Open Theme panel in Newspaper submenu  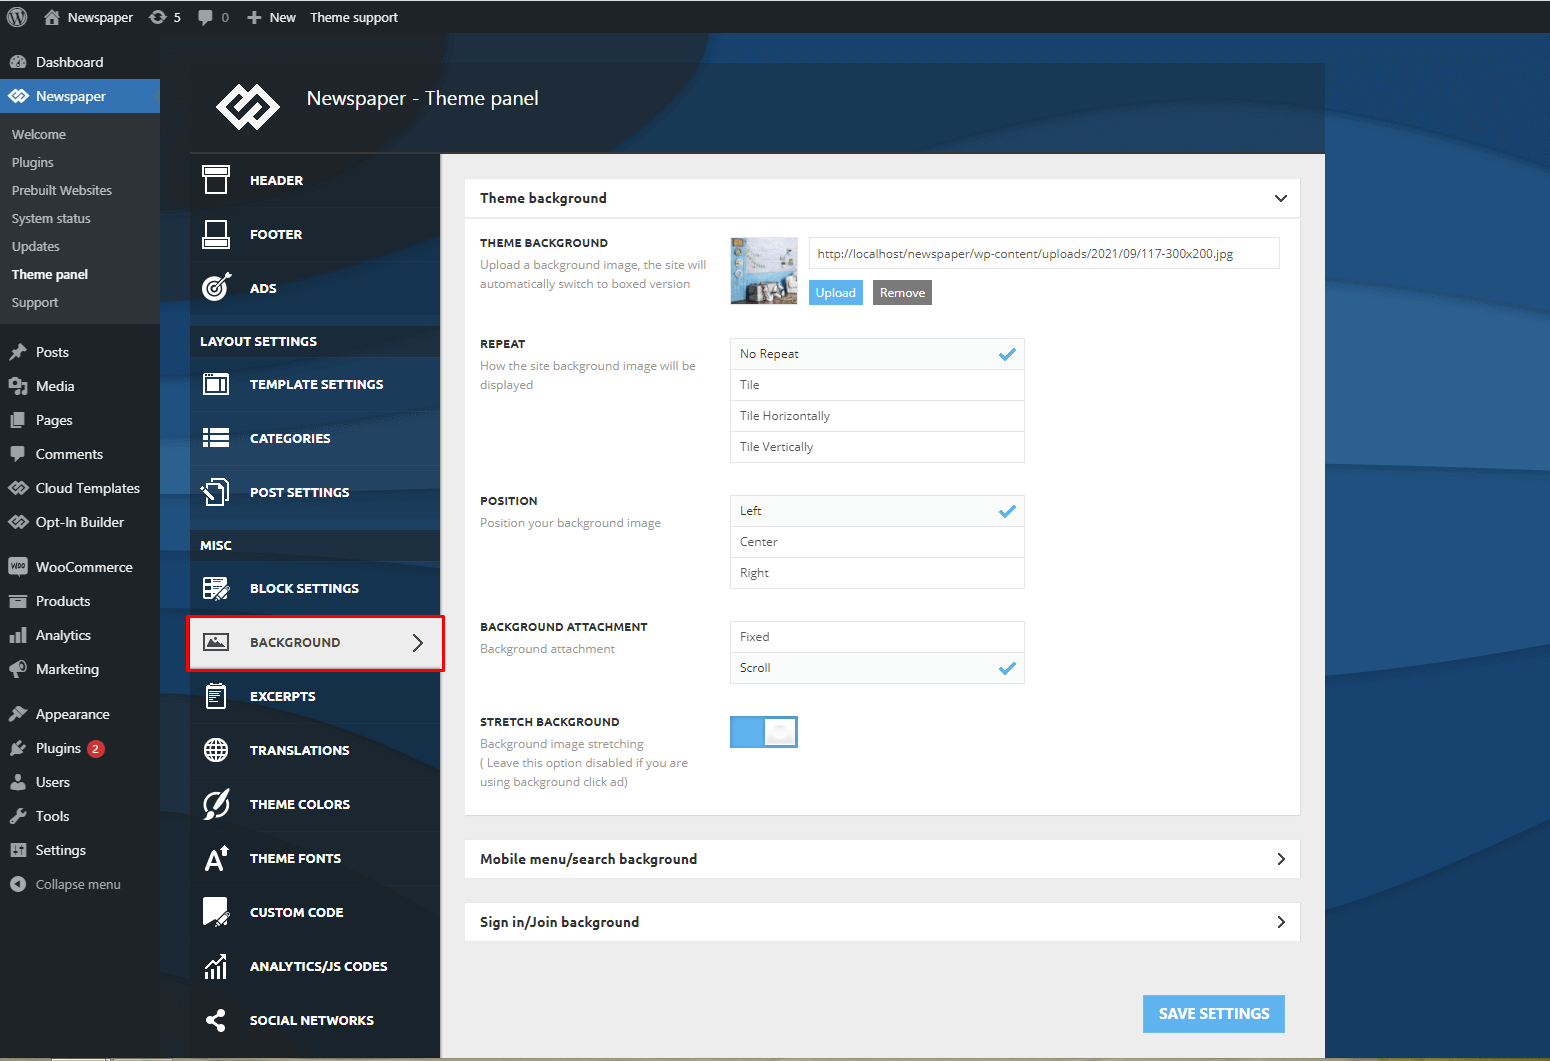[50, 274]
